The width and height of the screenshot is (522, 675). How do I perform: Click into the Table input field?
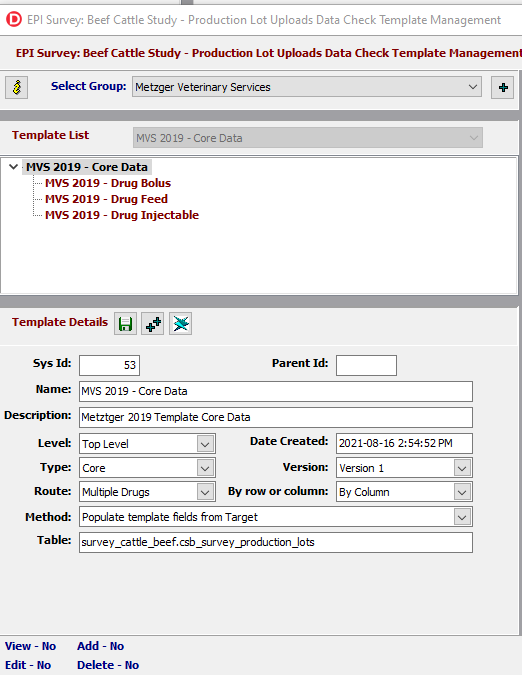coord(276,542)
